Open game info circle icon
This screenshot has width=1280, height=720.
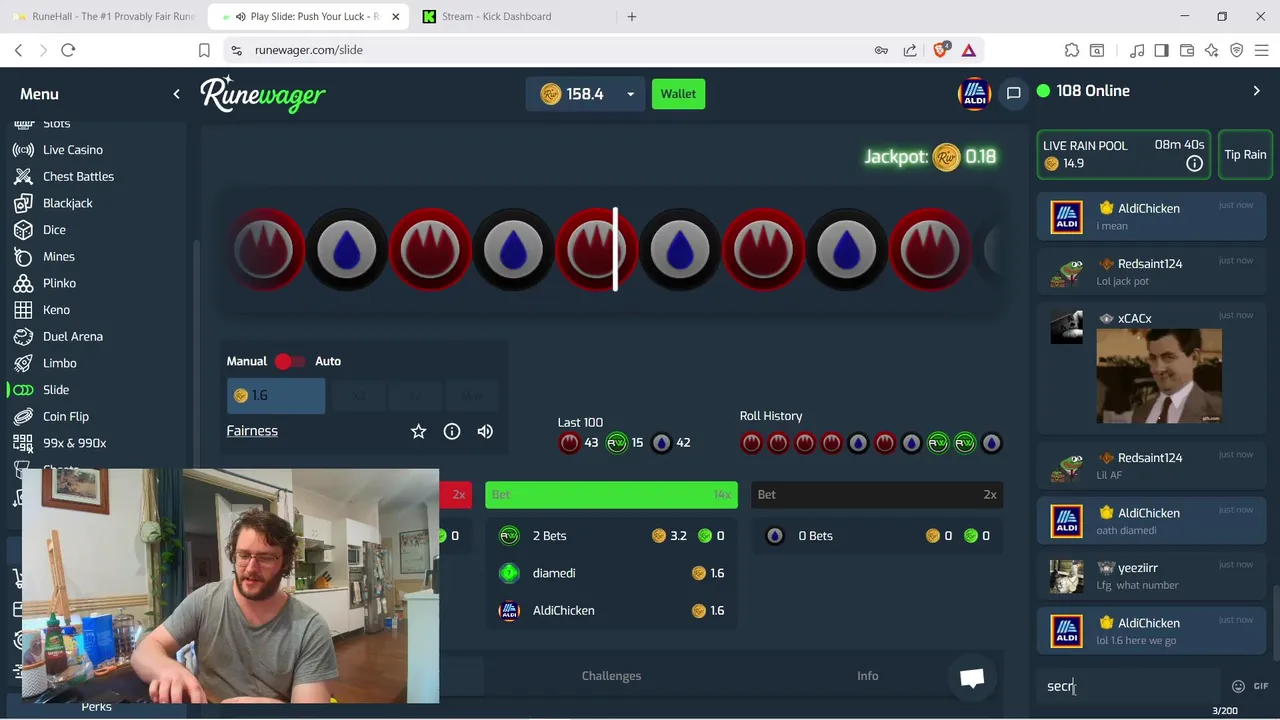(x=452, y=431)
